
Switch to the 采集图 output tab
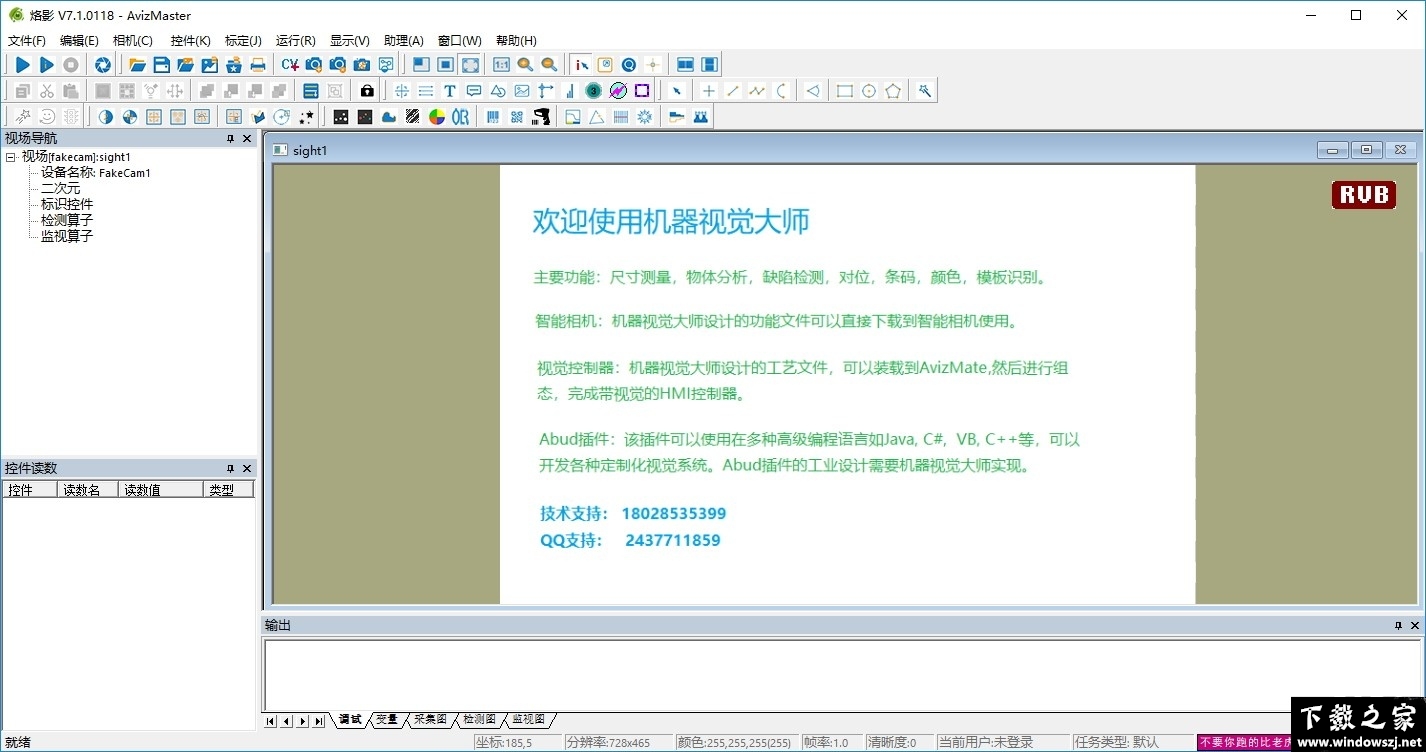tap(430, 720)
